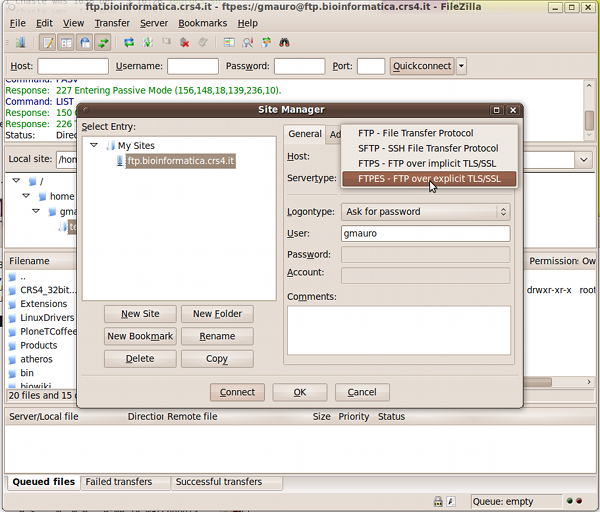The image size is (600, 512).
Task: Open the File menu
Action: click(18, 23)
